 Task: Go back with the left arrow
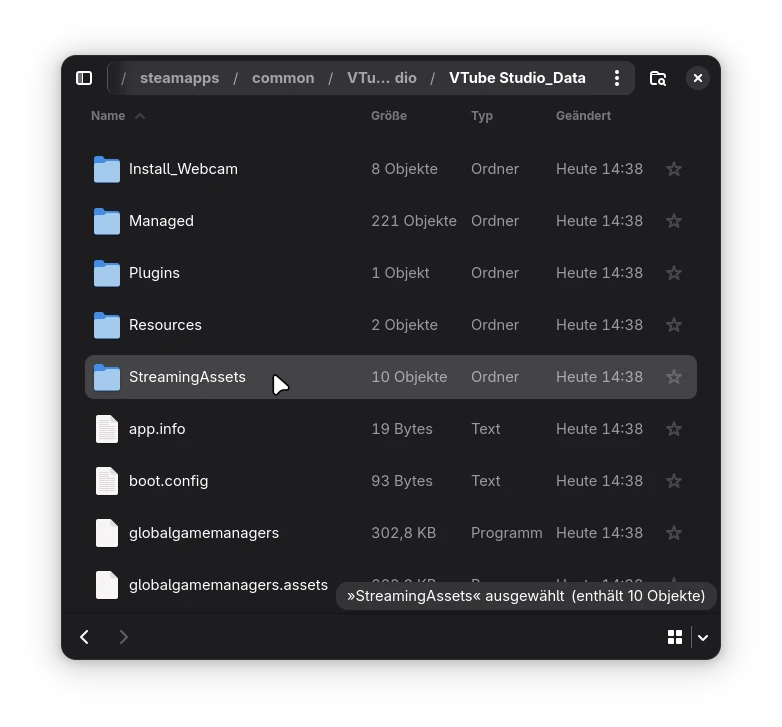tap(84, 637)
